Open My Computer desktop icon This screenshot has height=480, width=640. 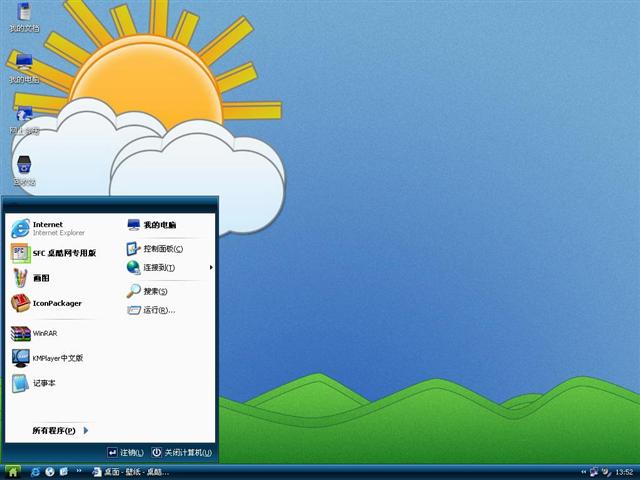coord(24,68)
